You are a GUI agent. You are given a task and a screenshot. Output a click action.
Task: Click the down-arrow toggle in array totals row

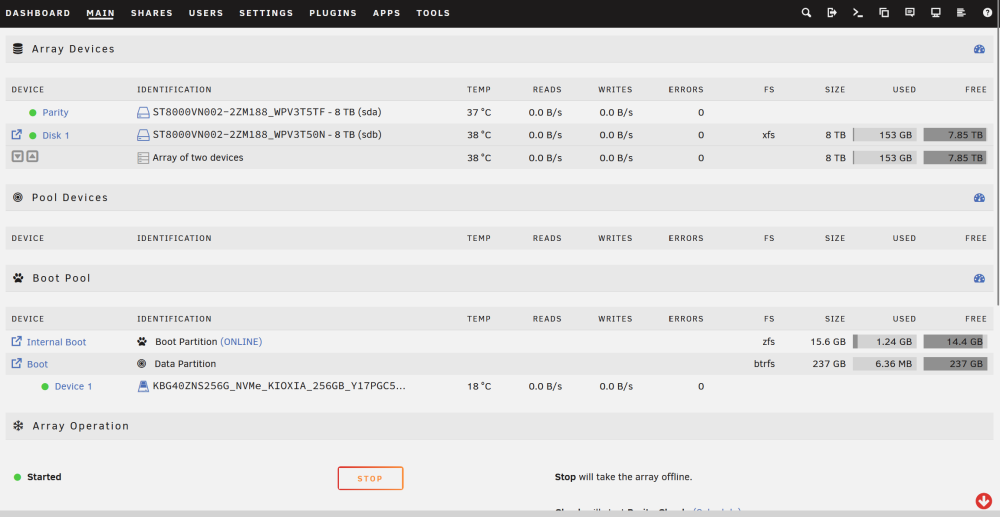coord(18,156)
